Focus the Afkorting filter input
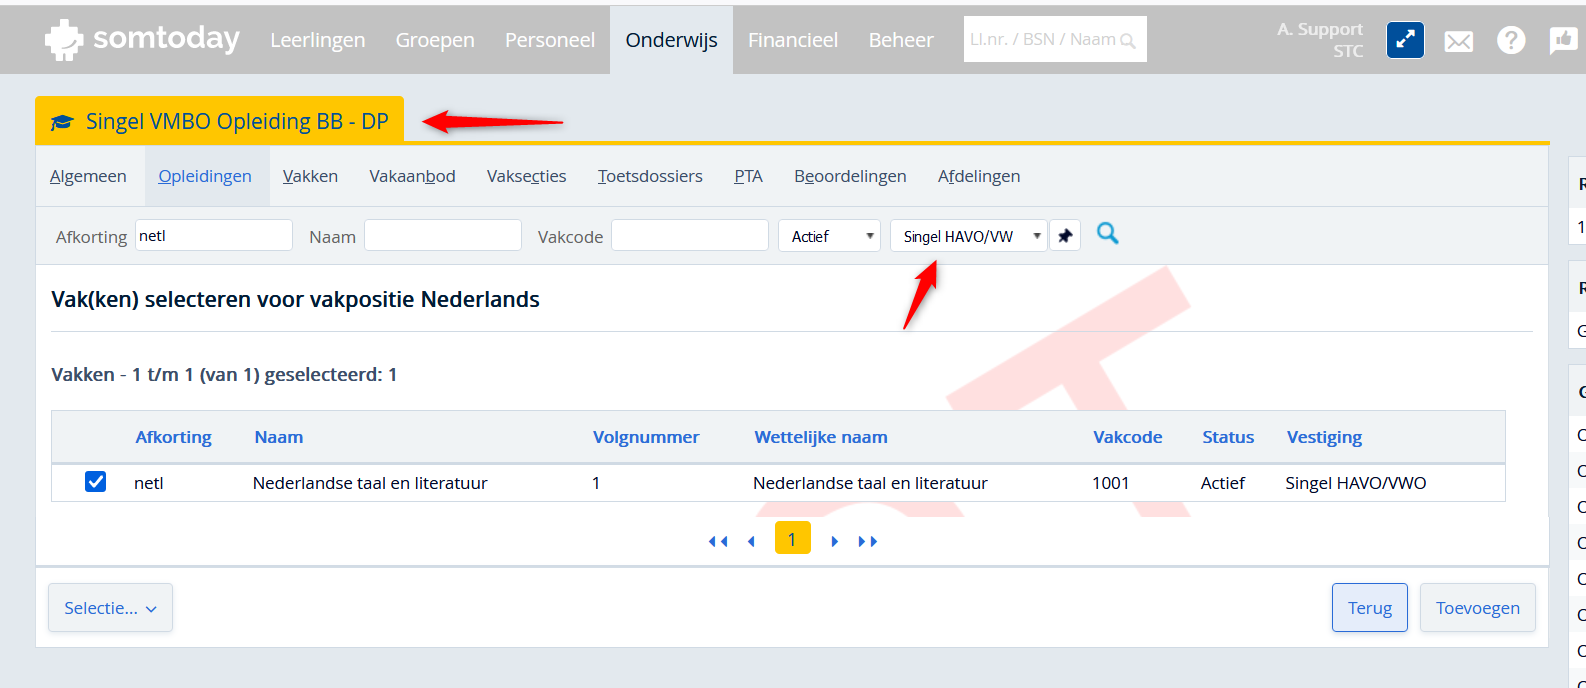This screenshot has height=688, width=1586. [213, 236]
